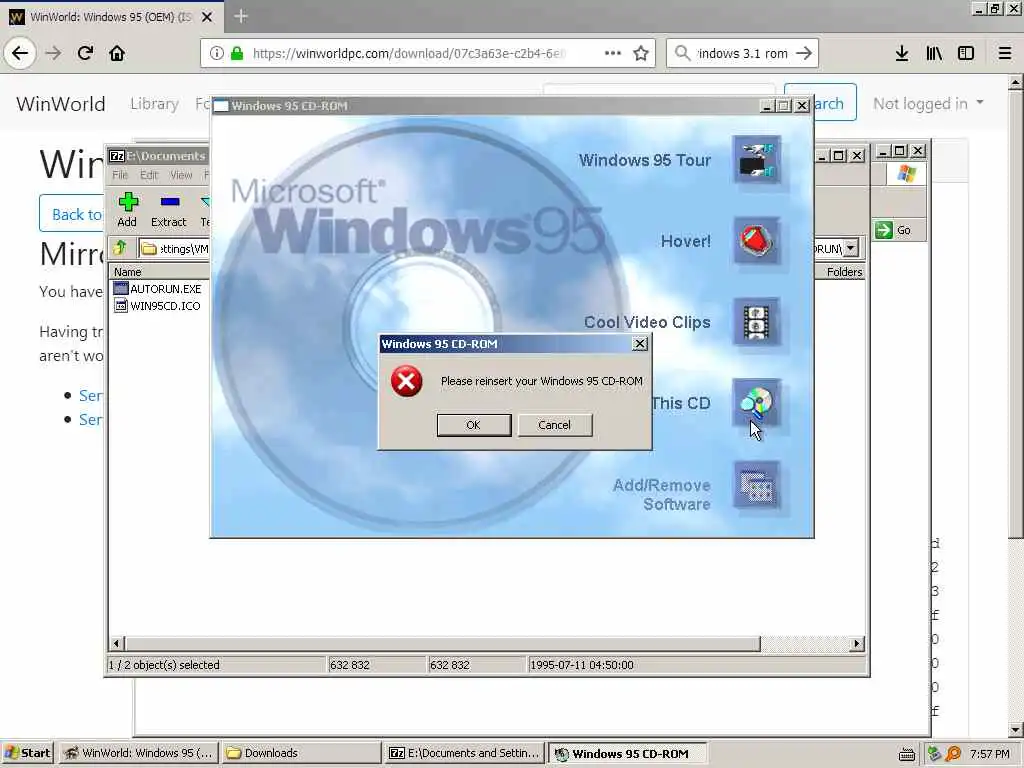Bookmark this page with the star icon
This screenshot has width=1024, height=768.
(x=641, y=53)
